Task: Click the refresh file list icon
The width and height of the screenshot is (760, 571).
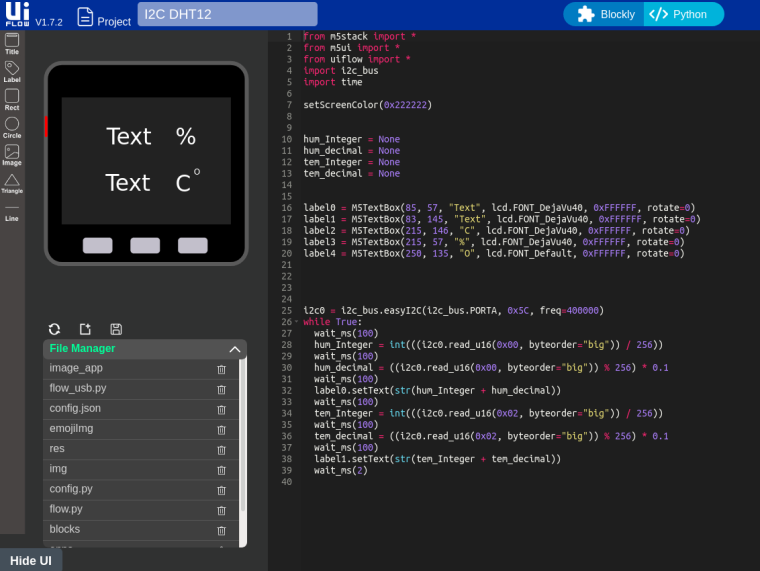Action: pos(54,329)
